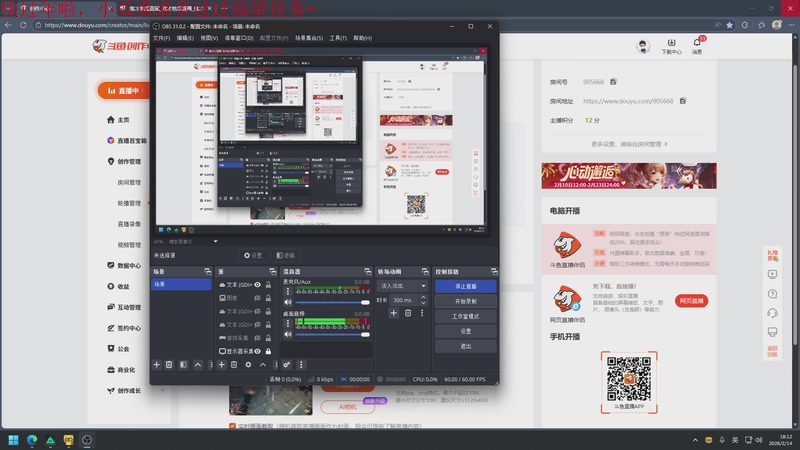This screenshot has width=800, height=450.
Task: Pop out the Audio Mixer dock icon
Action: click(367, 271)
